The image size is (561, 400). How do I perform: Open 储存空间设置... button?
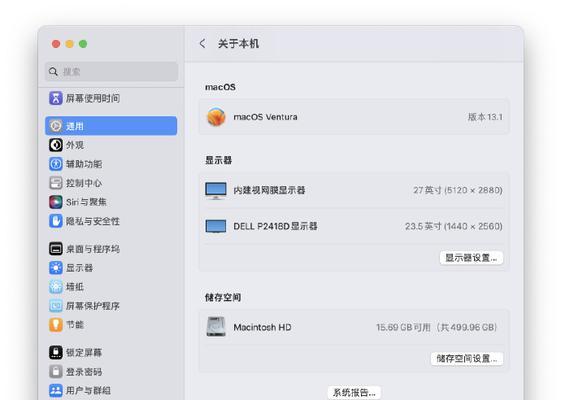[467, 358]
